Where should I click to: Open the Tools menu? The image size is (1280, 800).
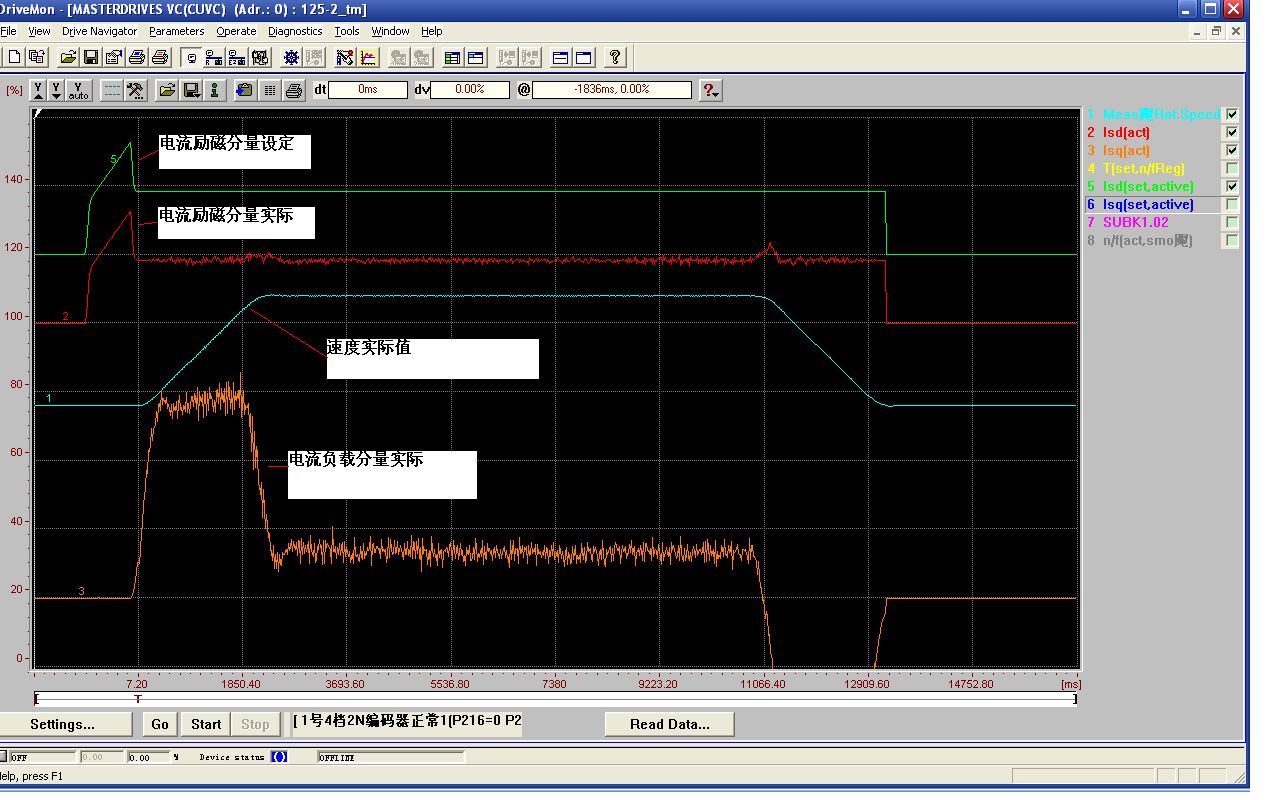click(346, 31)
